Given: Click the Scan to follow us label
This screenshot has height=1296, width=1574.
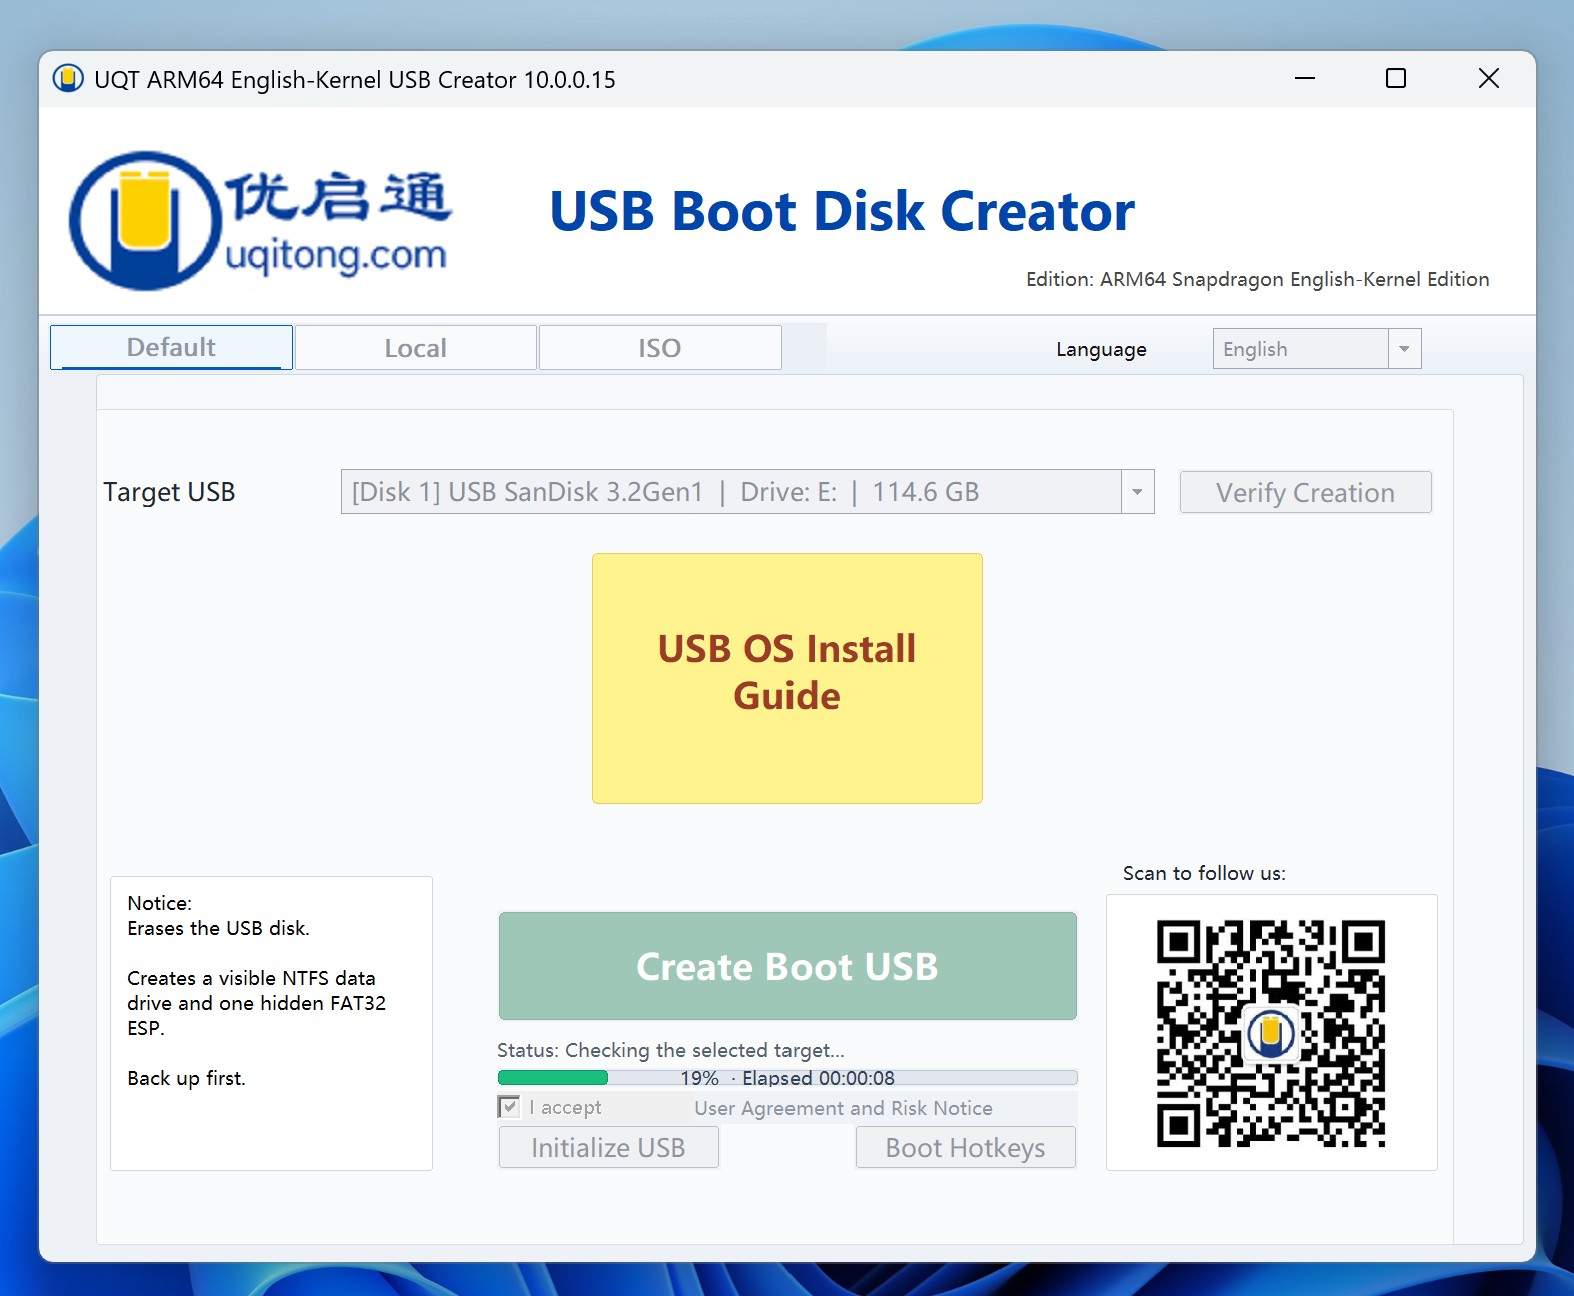Looking at the screenshot, I should tap(1204, 873).
